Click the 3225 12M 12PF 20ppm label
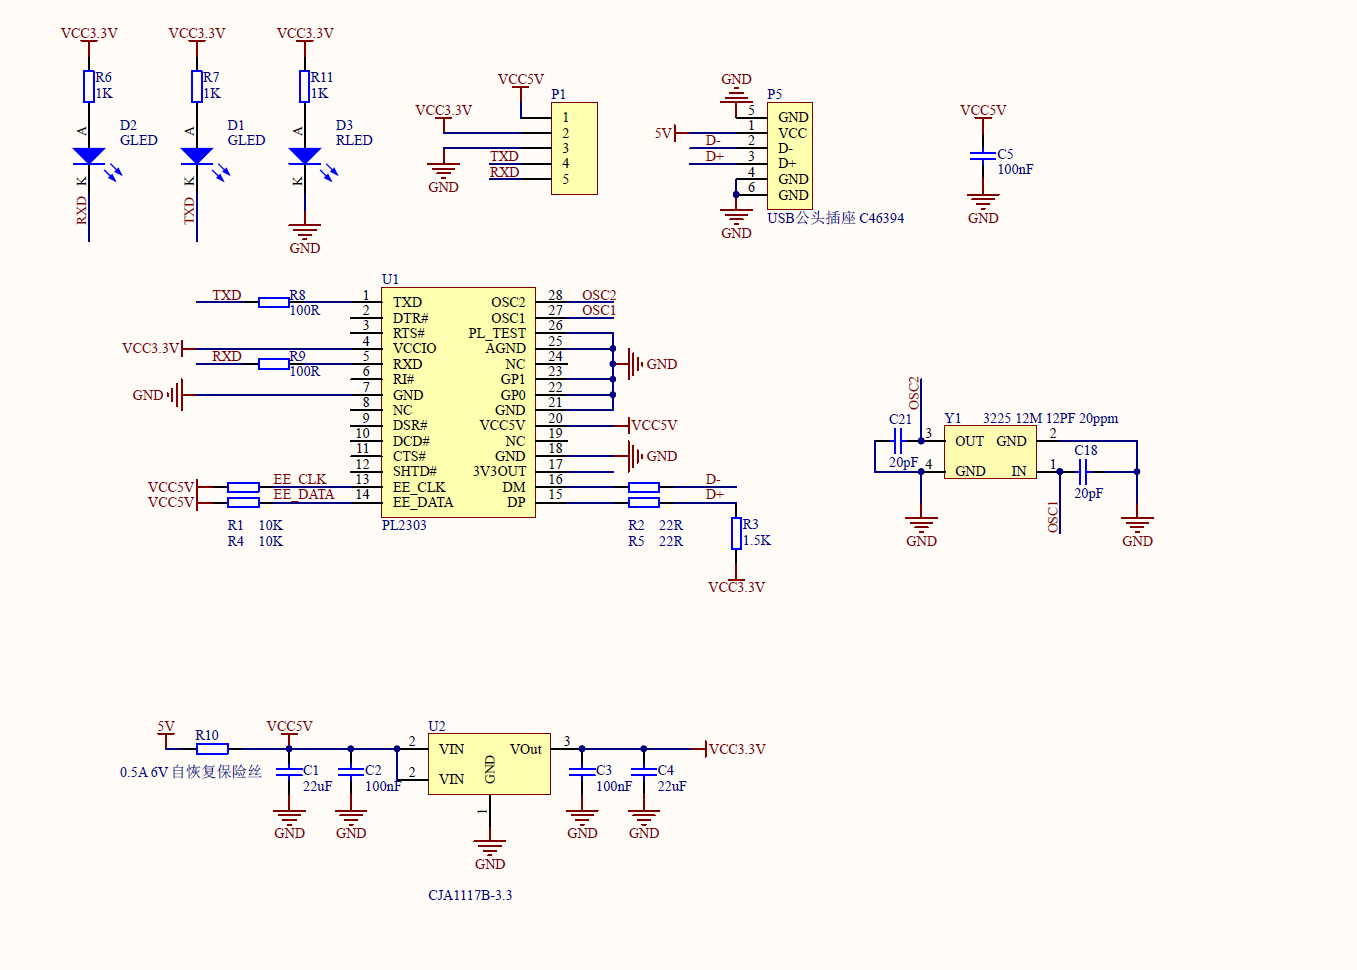This screenshot has height=970, width=1357. coord(1050,418)
